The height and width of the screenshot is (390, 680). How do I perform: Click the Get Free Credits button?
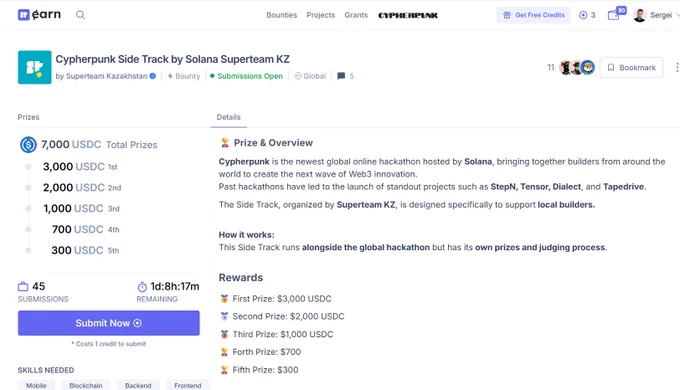pos(533,15)
